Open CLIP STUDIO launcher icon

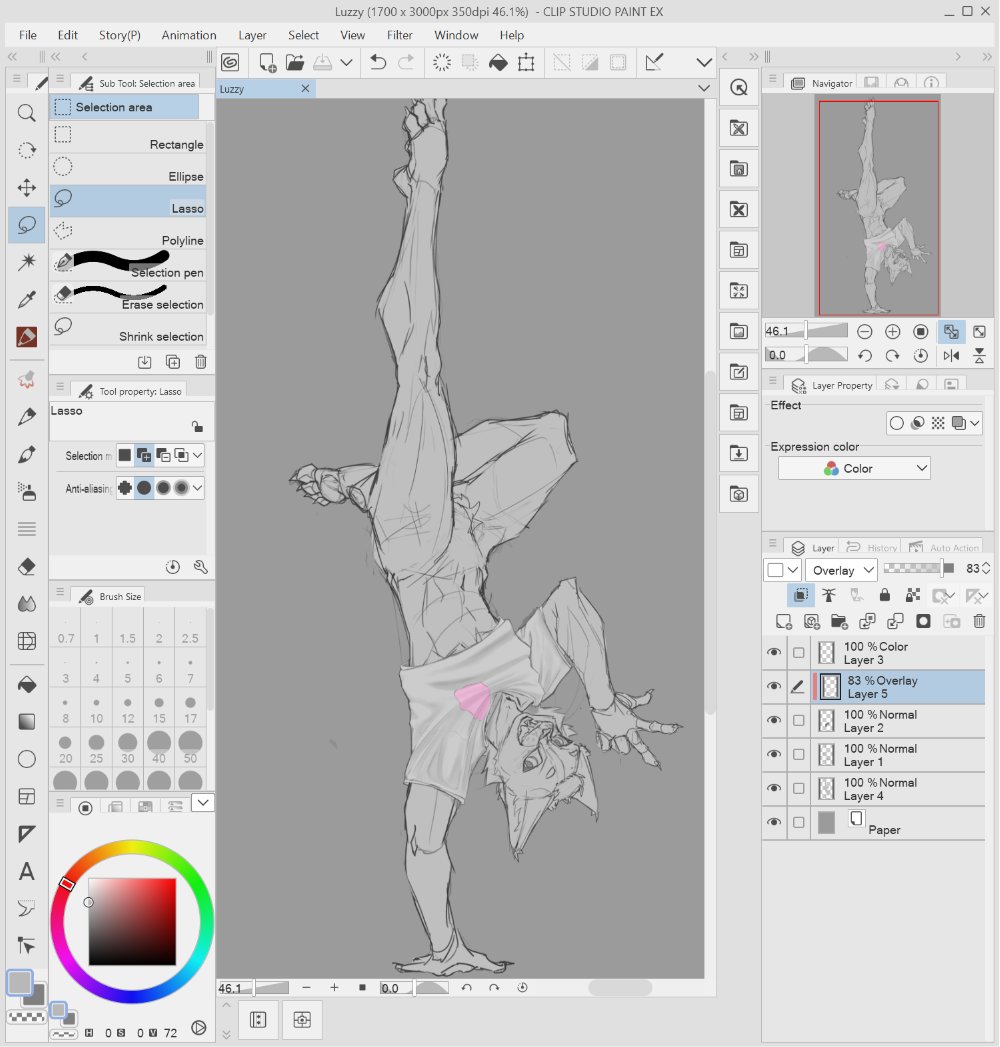pyautogui.click(x=230, y=63)
